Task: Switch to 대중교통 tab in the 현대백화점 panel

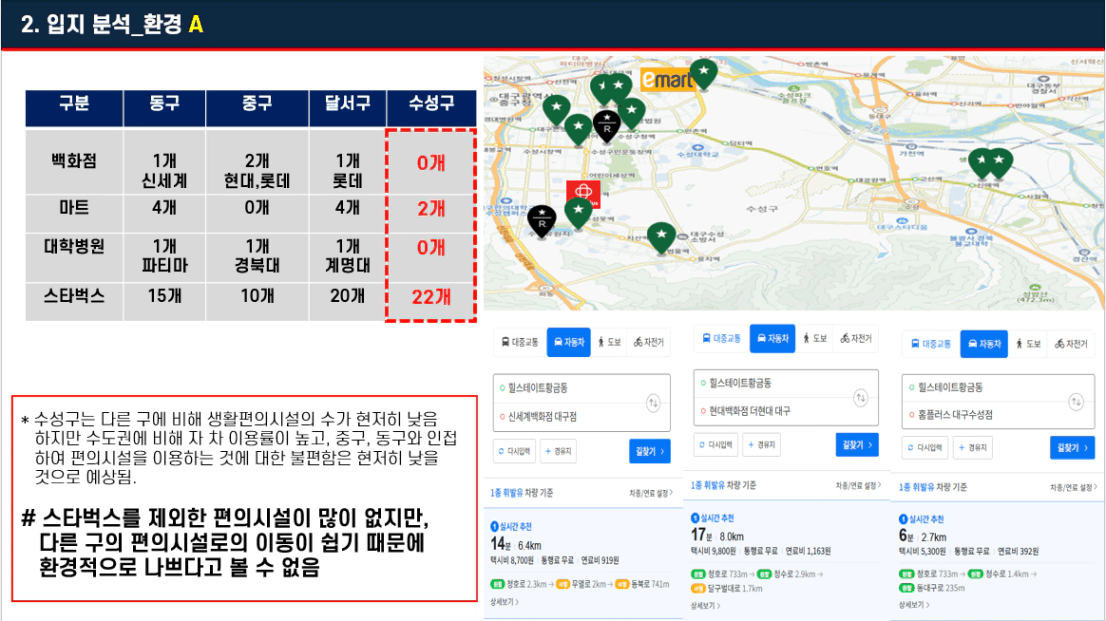Action: pyautogui.click(x=722, y=339)
